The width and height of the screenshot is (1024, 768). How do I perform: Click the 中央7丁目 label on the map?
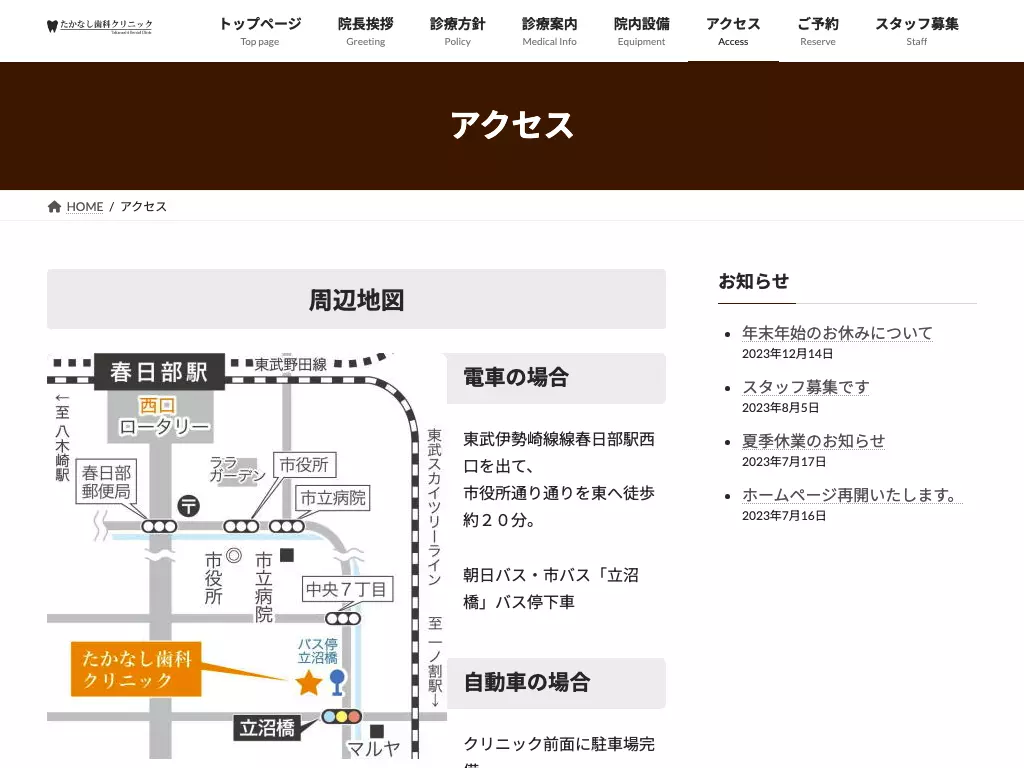347,590
